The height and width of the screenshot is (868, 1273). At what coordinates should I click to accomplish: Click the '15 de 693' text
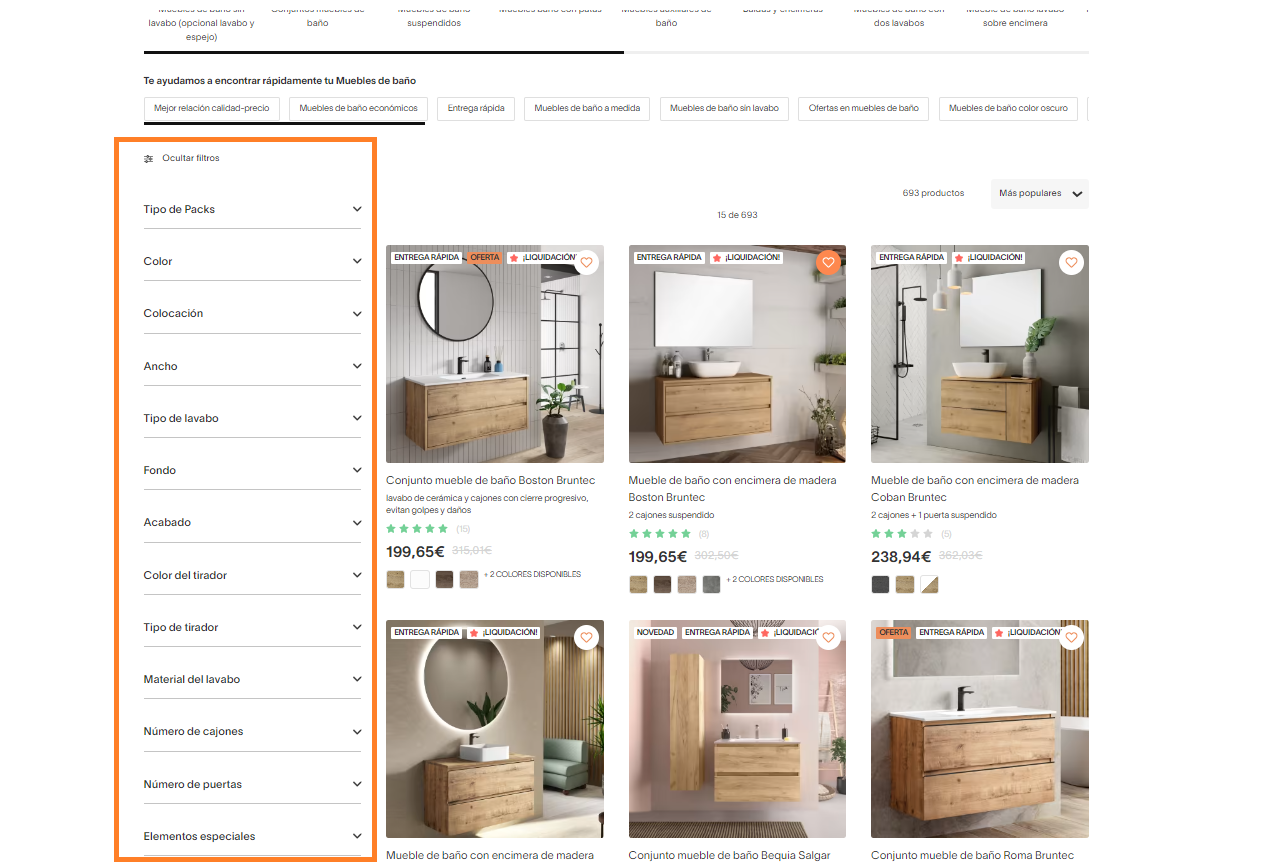pyautogui.click(x=737, y=215)
